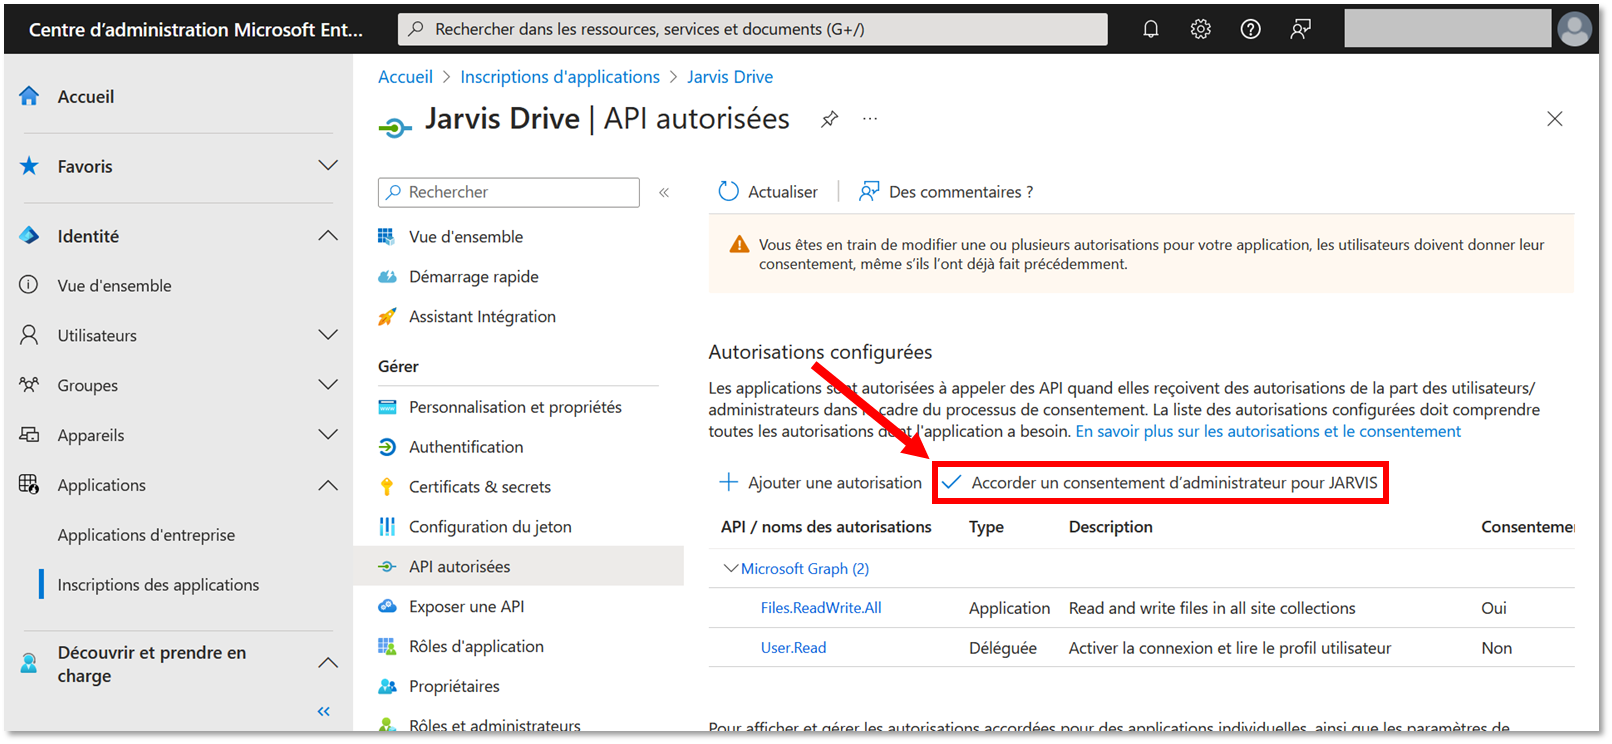The height and width of the screenshot is (744, 1612).
Task: Close the Jarvis Drive blade with X
Action: point(1554,119)
